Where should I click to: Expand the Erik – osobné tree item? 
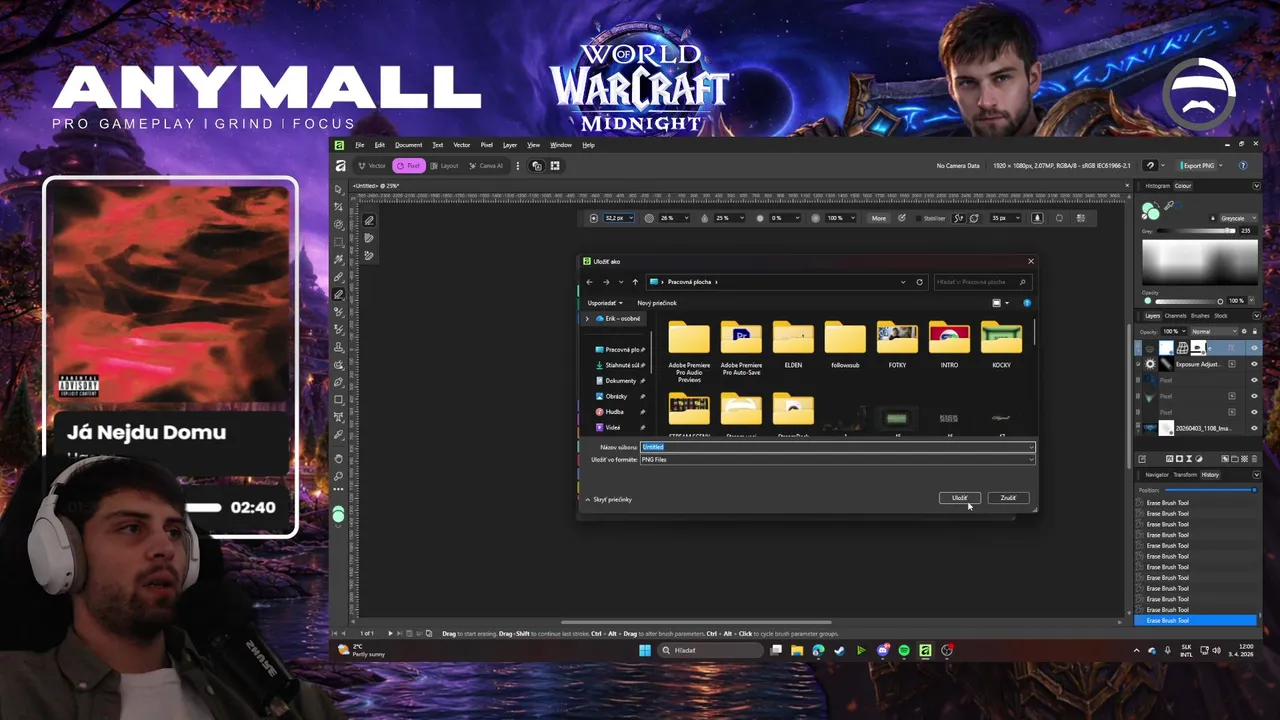[587, 318]
